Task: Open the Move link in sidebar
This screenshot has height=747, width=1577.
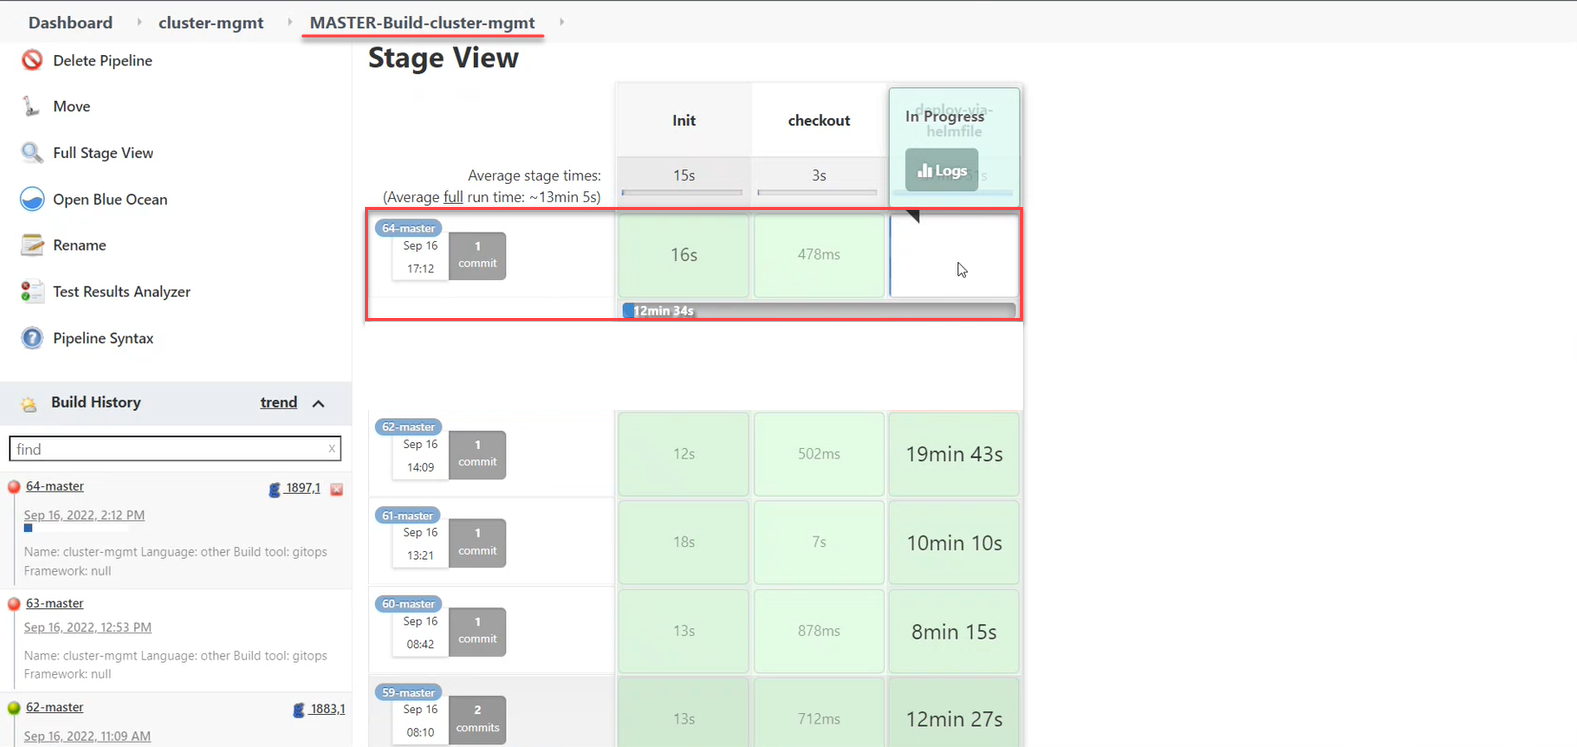Action: 71,106
